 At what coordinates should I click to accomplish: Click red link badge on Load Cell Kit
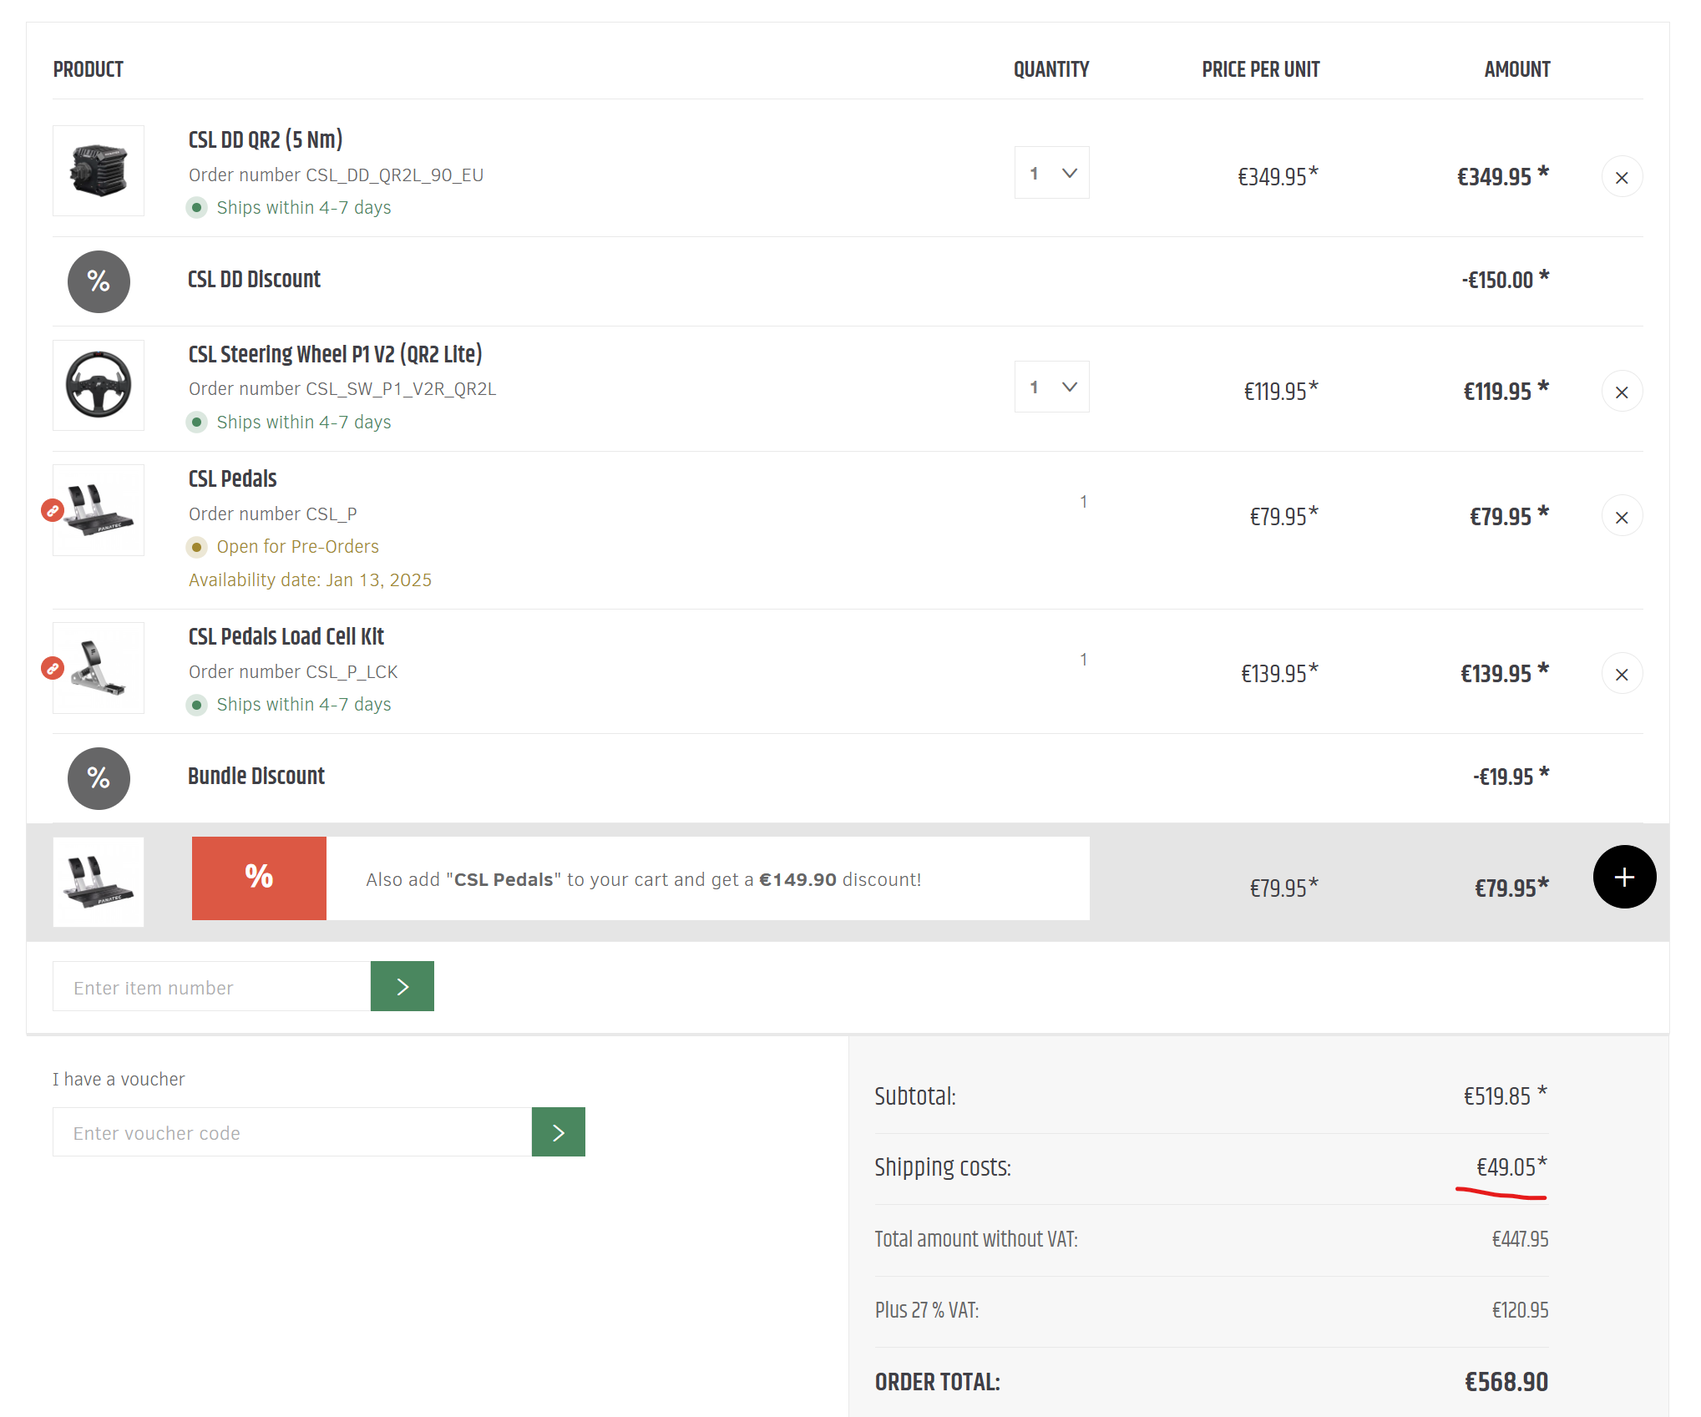coord(53,668)
